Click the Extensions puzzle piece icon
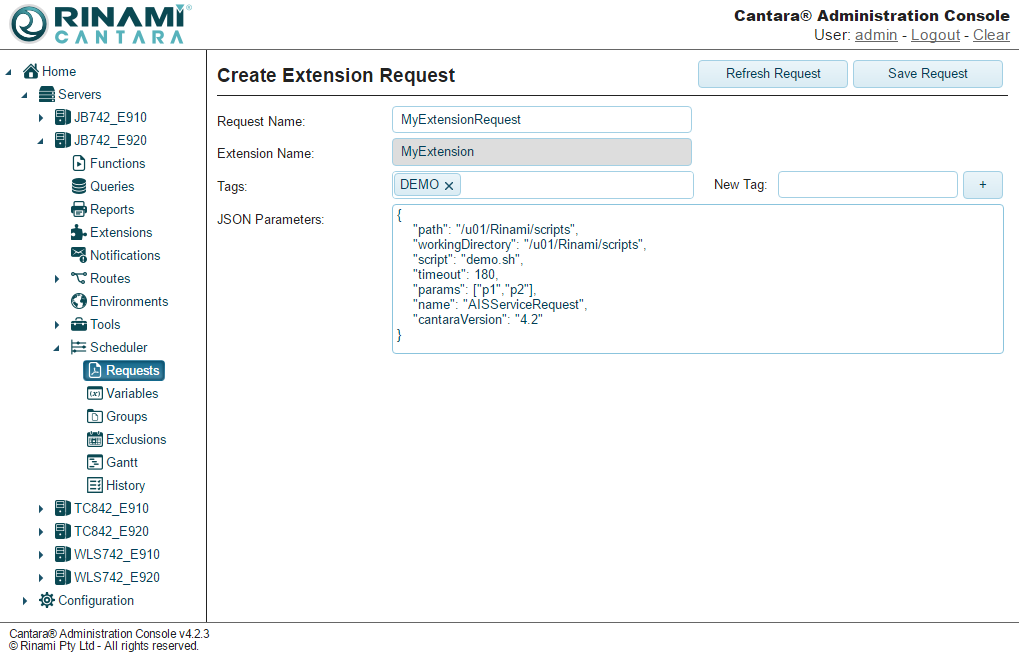Image resolution: width=1019 pixels, height=672 pixels. point(79,232)
